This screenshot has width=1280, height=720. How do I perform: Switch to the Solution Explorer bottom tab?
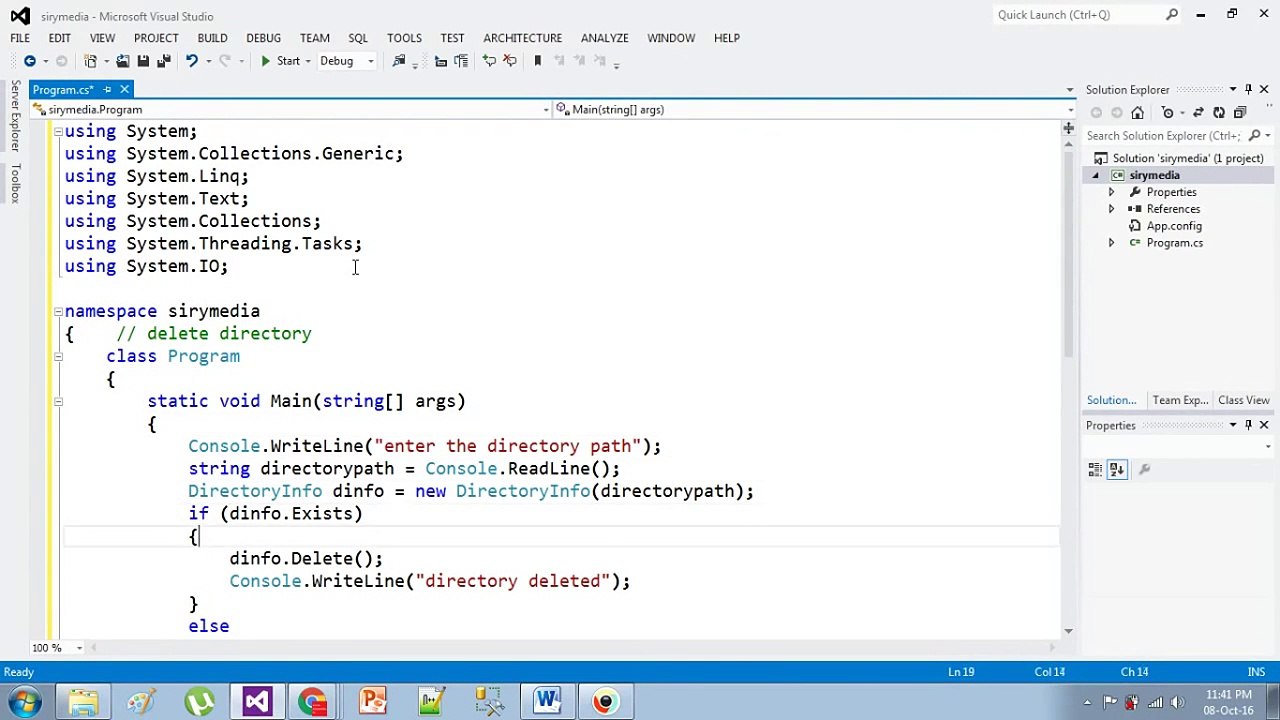[x=1112, y=400]
